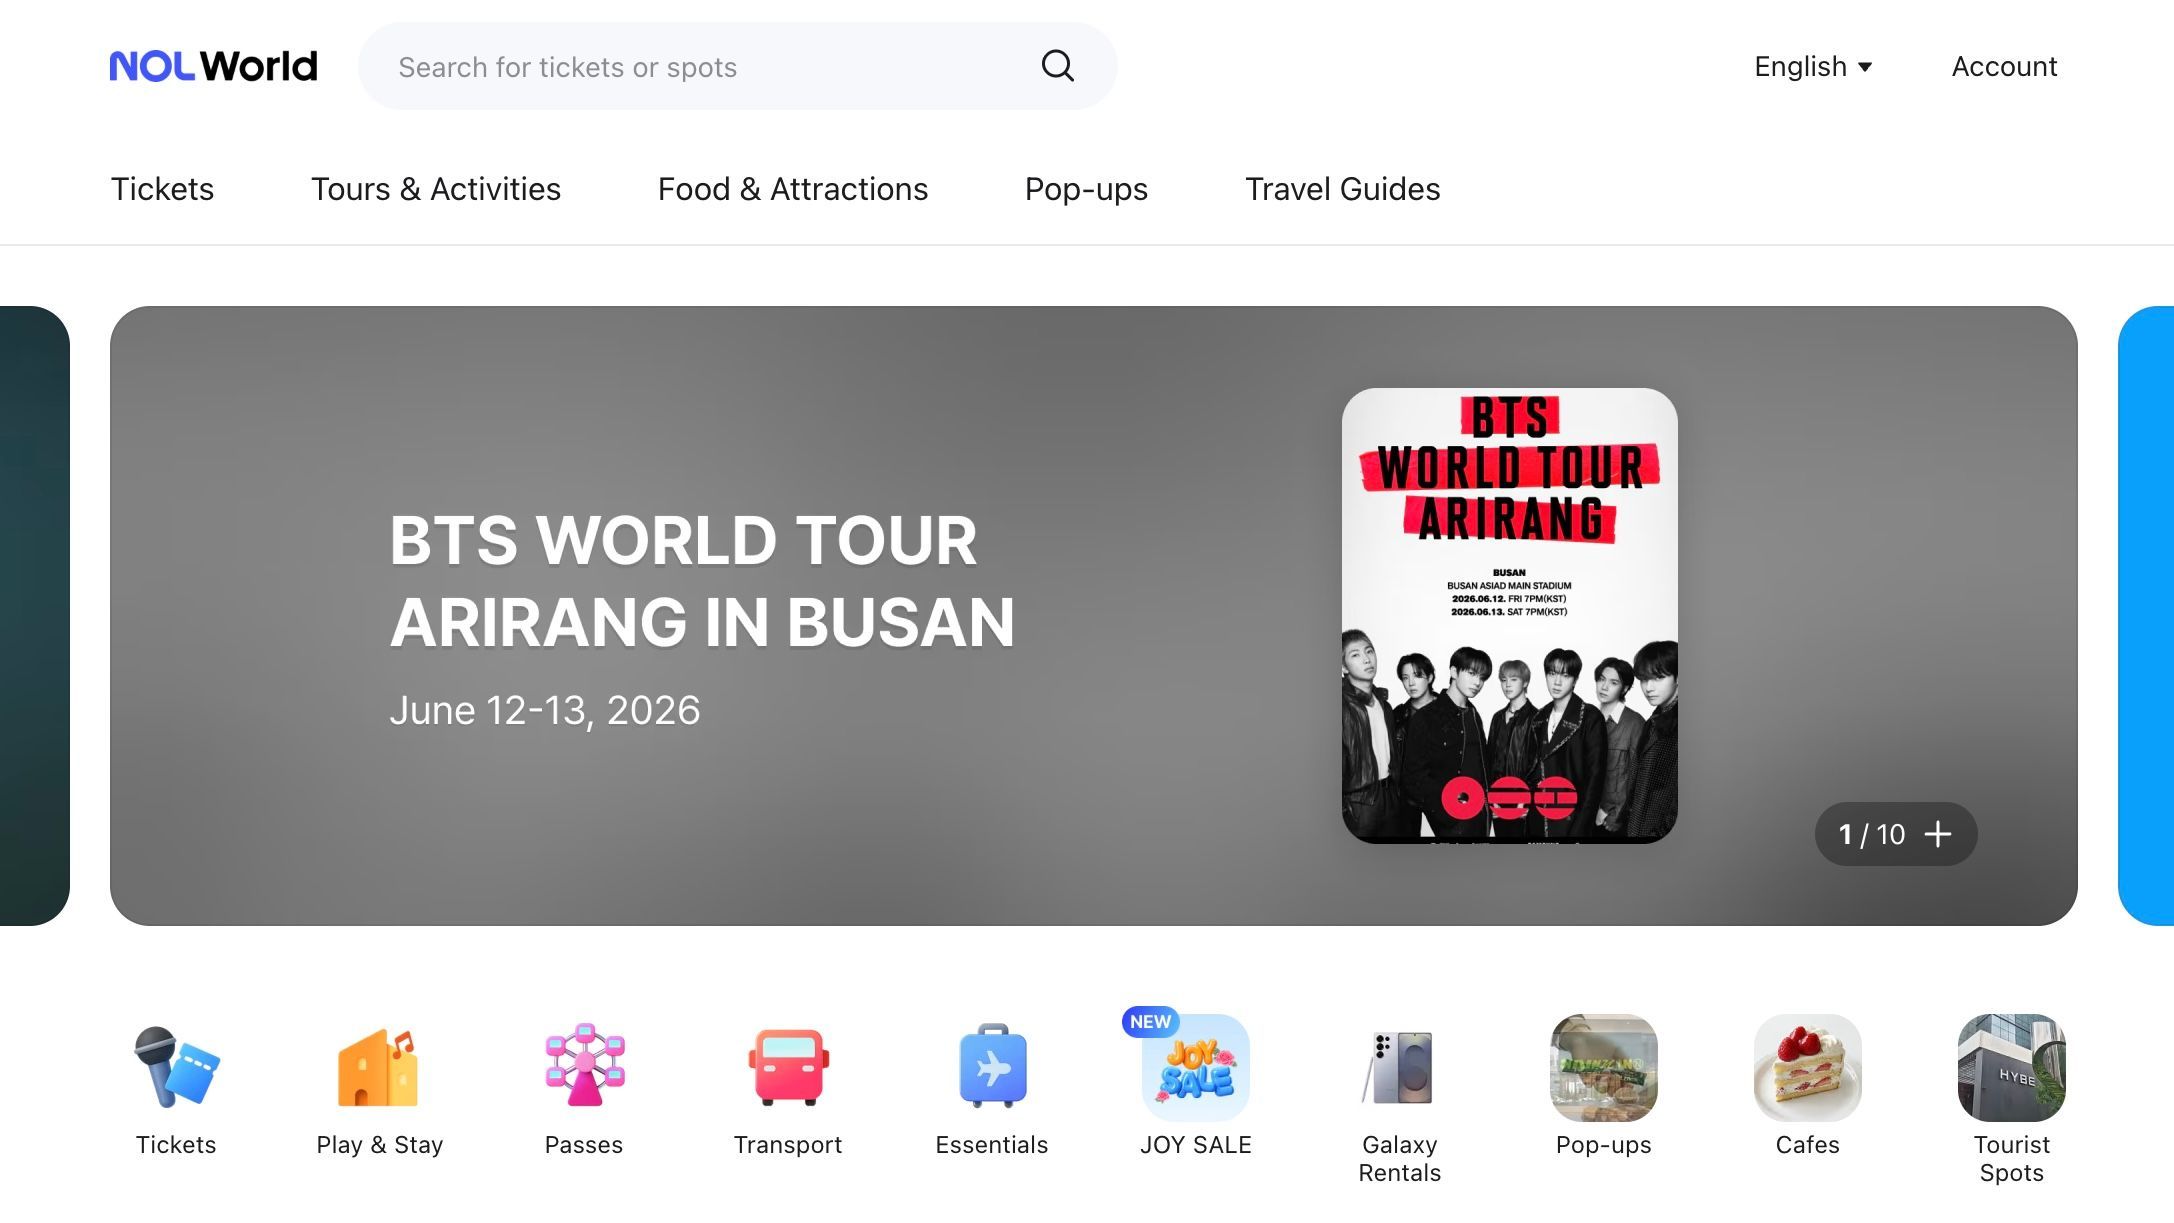
Task: Click the plus icon beside 1 / 10
Action: click(x=1938, y=834)
